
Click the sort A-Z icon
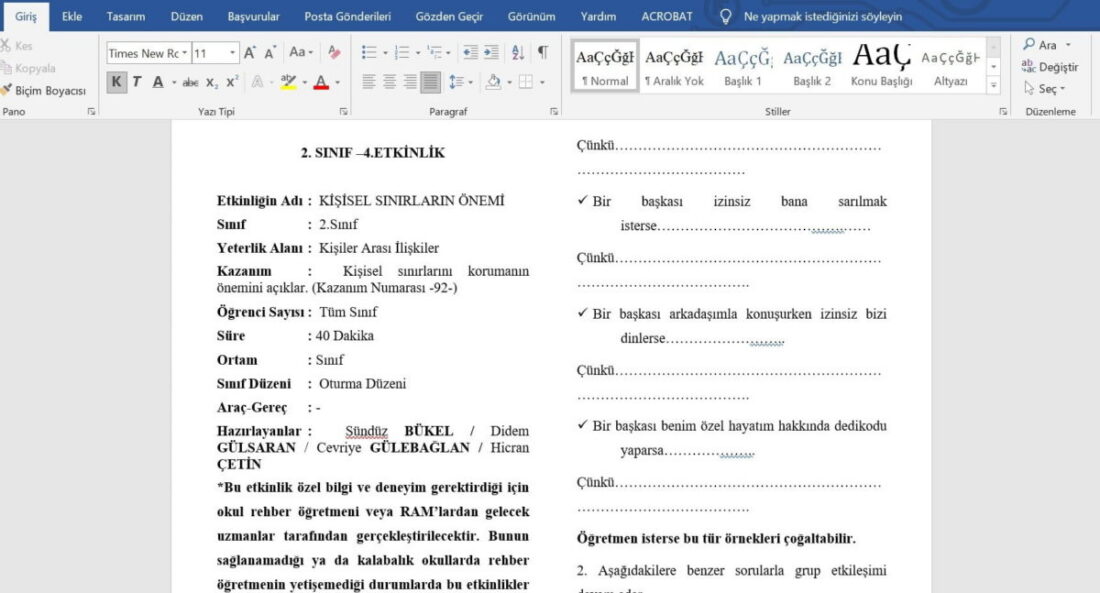coord(518,52)
